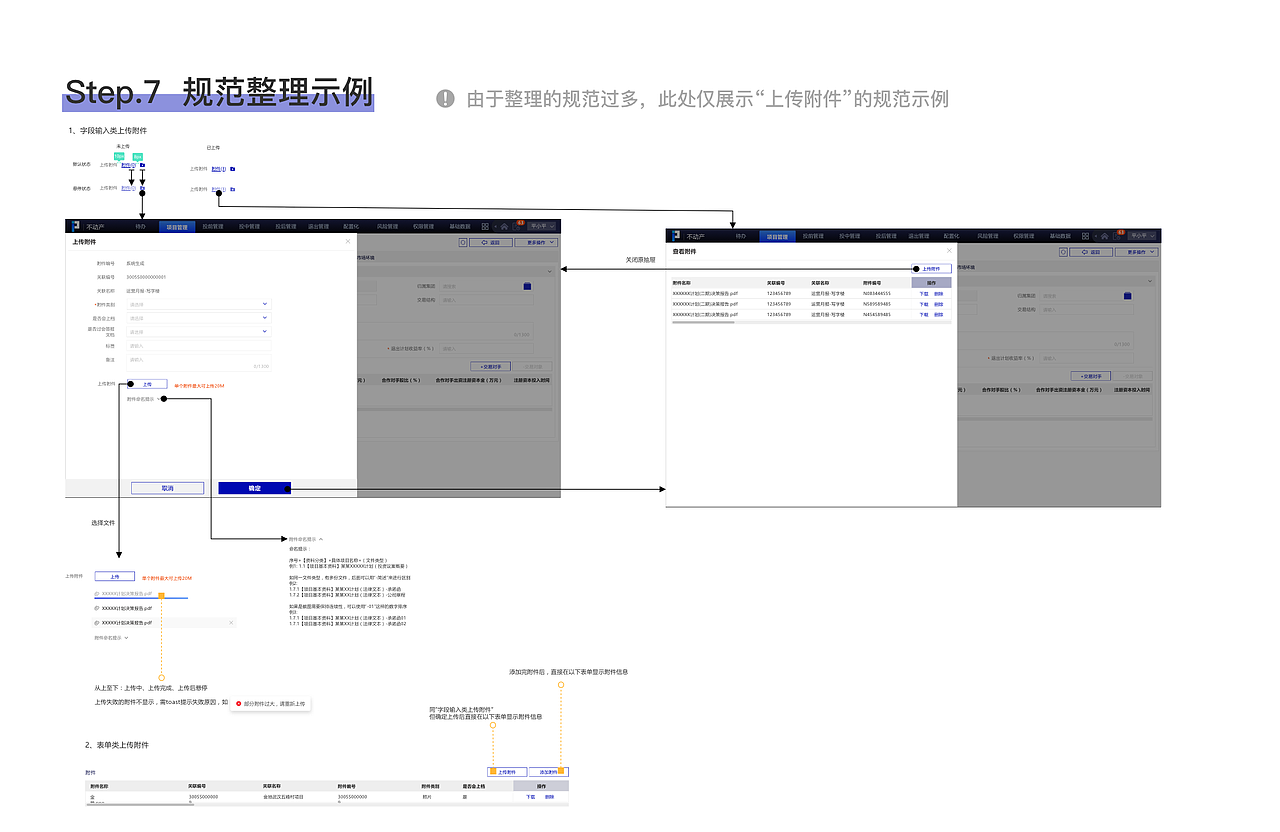
Task: Click the horizontal scrollbar in the 查看附件 table
Action: 704,322
